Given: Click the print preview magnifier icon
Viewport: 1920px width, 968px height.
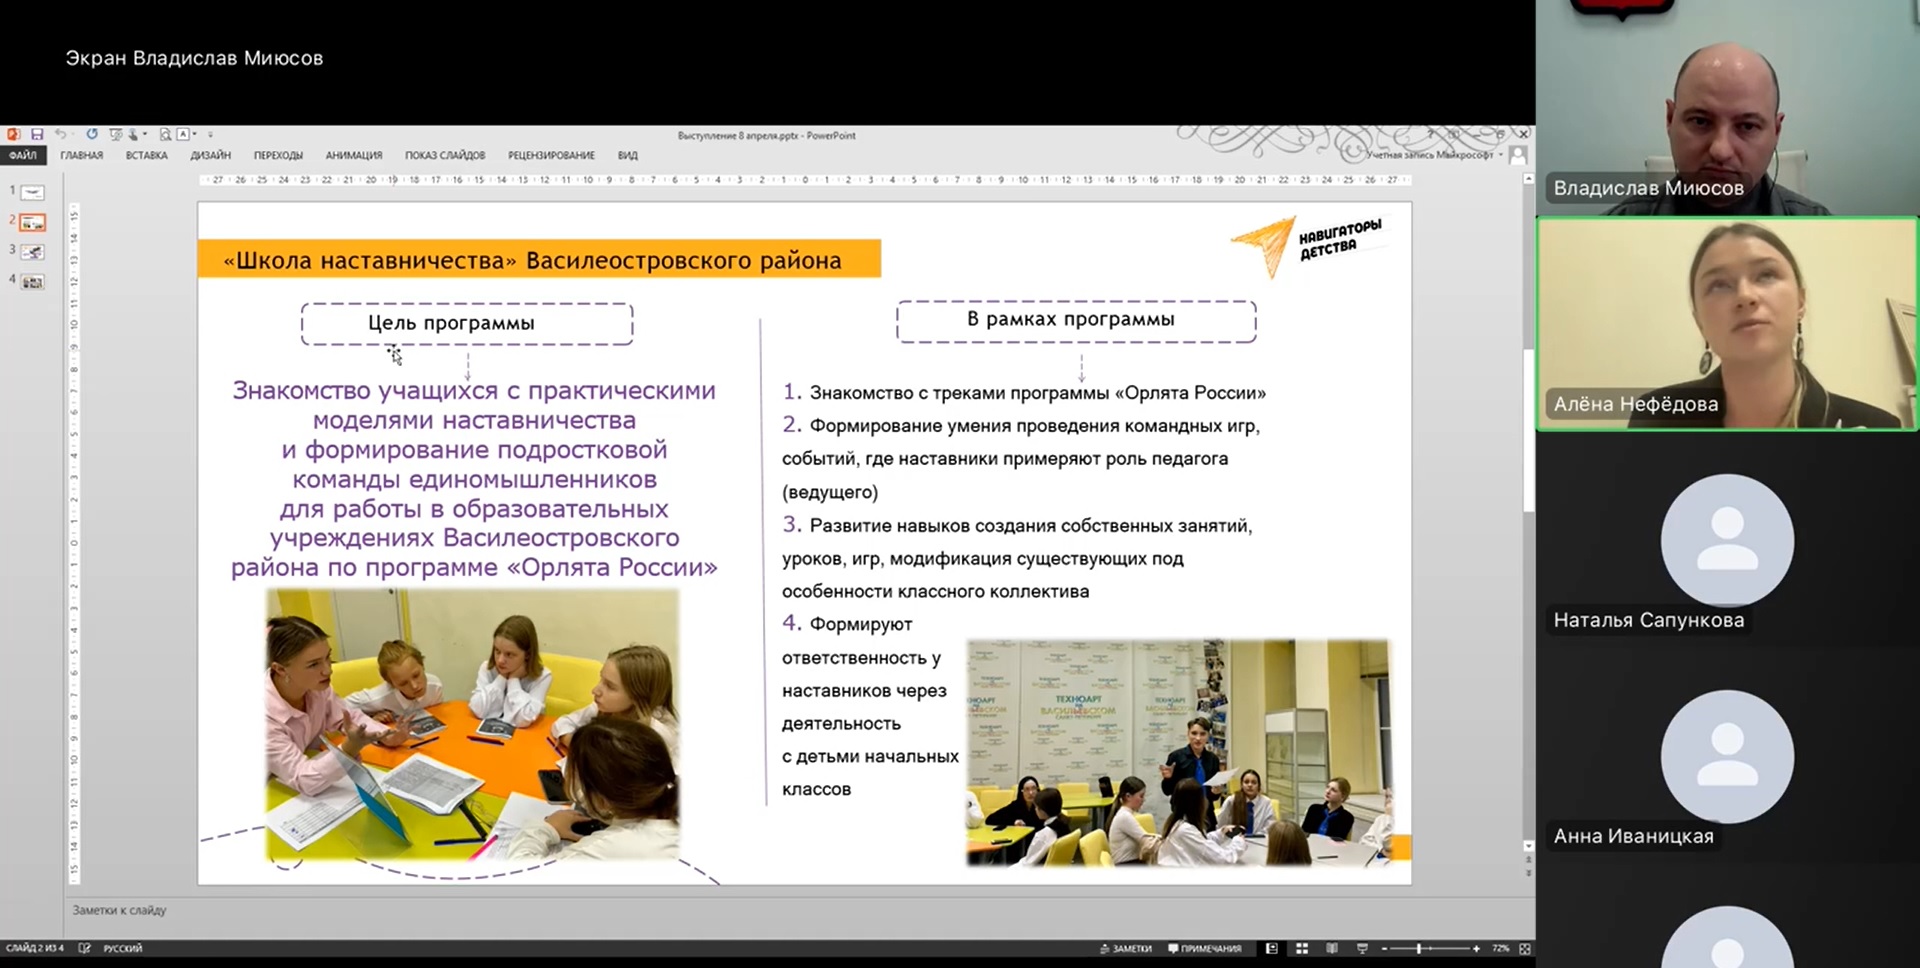Looking at the screenshot, I should (165, 135).
